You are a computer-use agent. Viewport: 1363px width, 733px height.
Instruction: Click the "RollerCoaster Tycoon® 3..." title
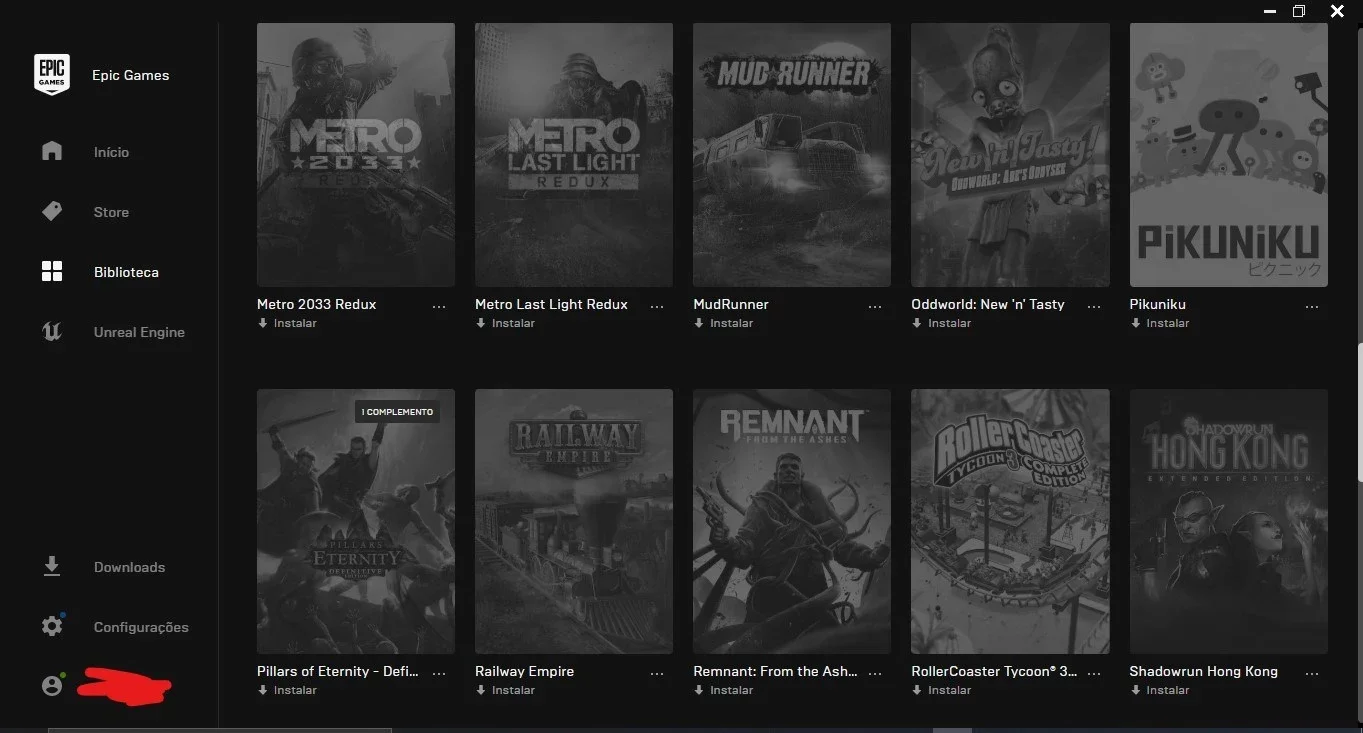tap(994, 671)
